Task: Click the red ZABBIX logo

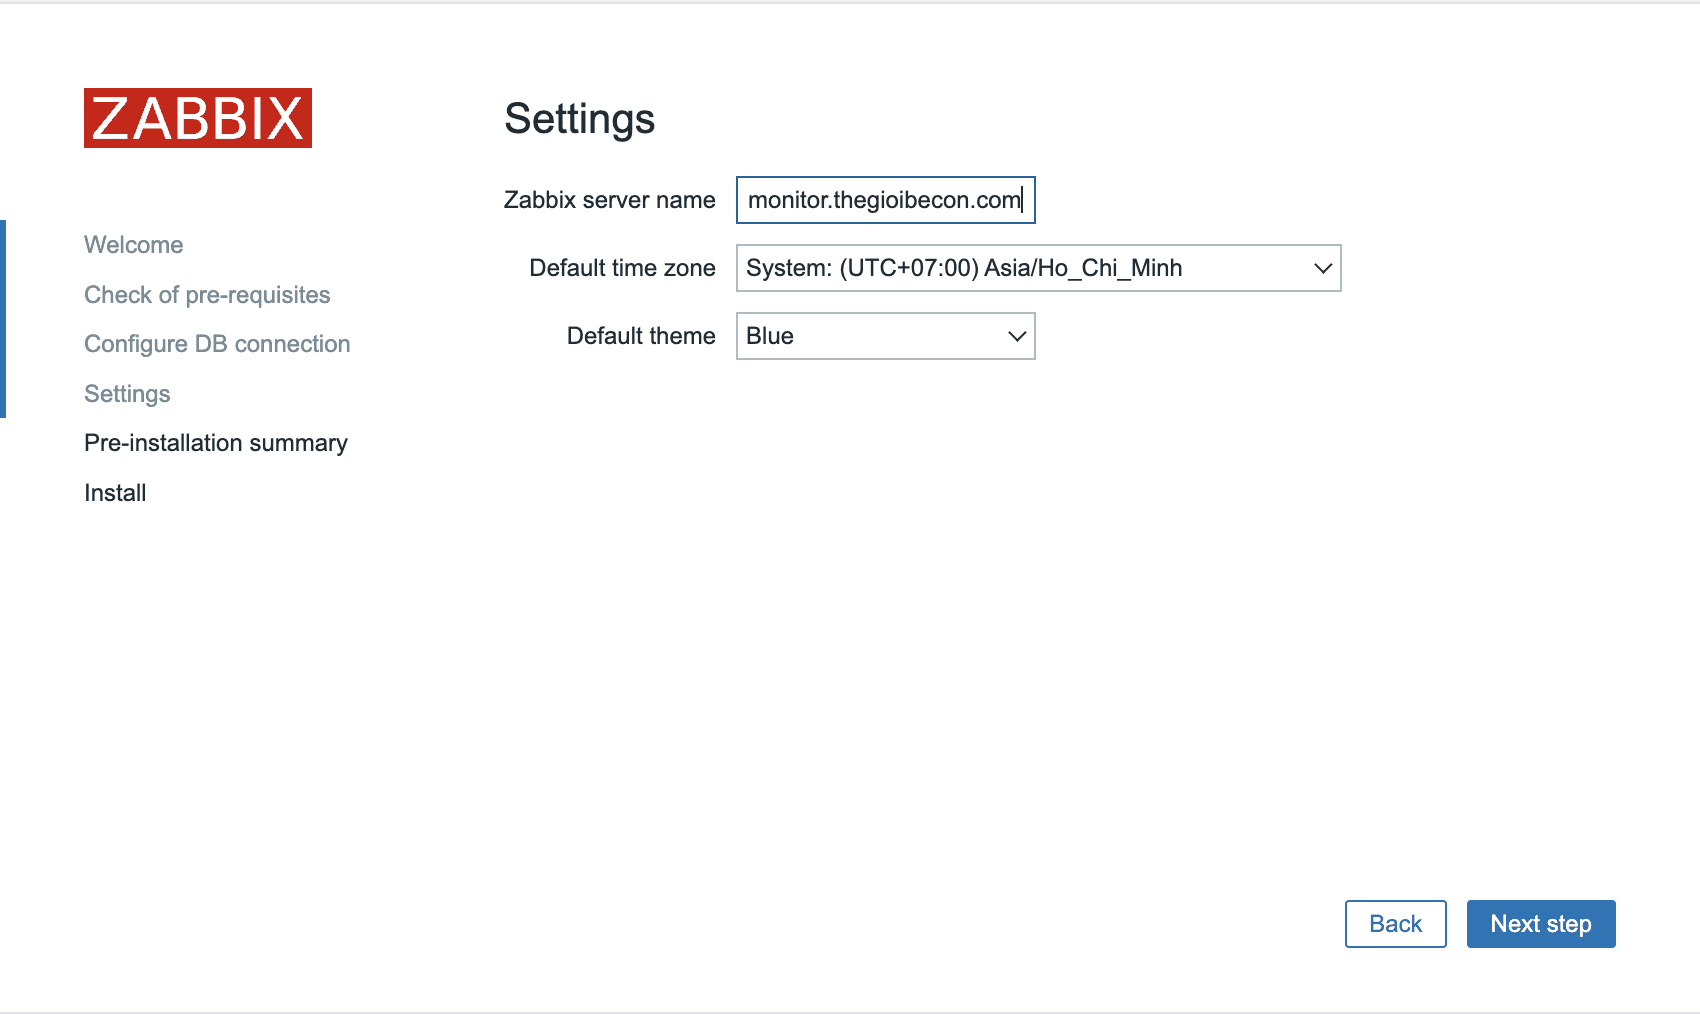Action: 197,119
